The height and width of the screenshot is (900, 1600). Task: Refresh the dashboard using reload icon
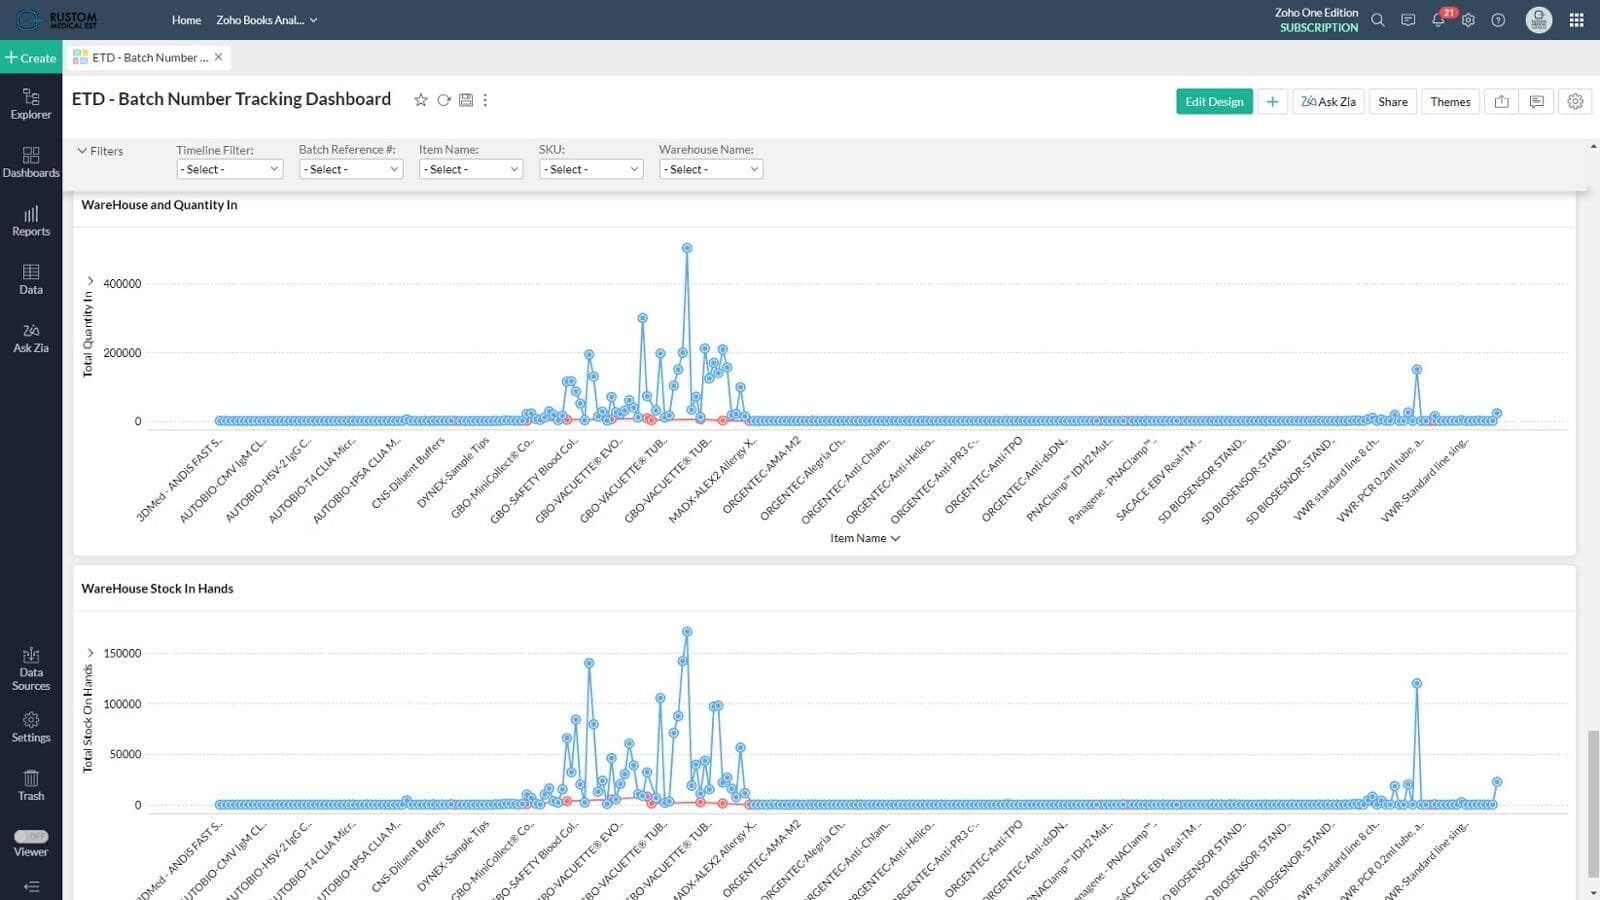(444, 100)
